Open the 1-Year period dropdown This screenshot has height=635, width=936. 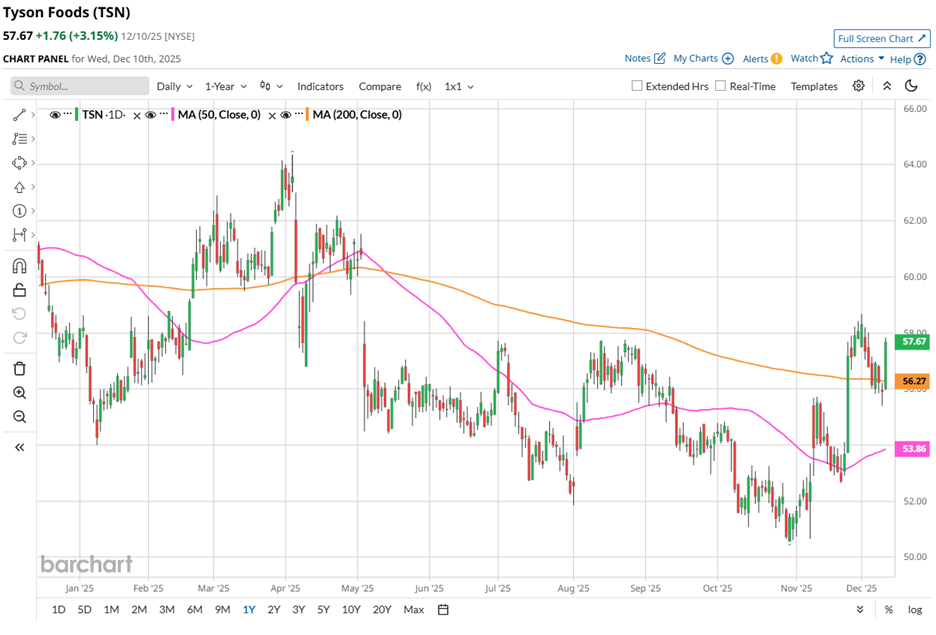[226, 86]
